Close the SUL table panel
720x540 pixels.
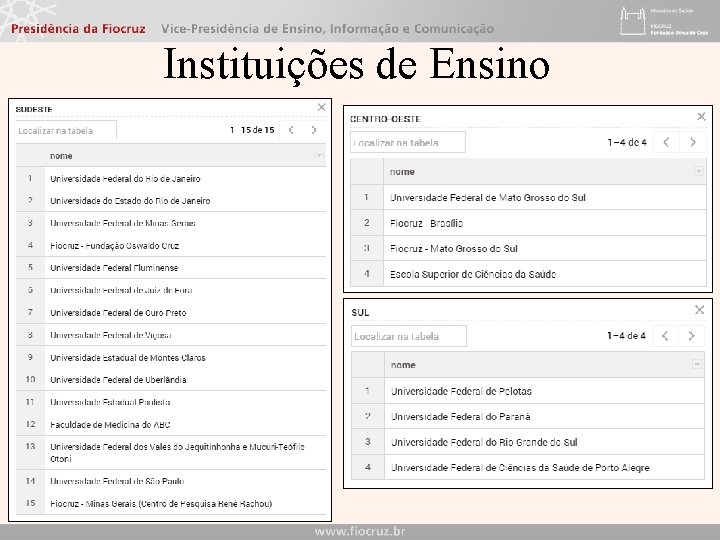(x=699, y=310)
